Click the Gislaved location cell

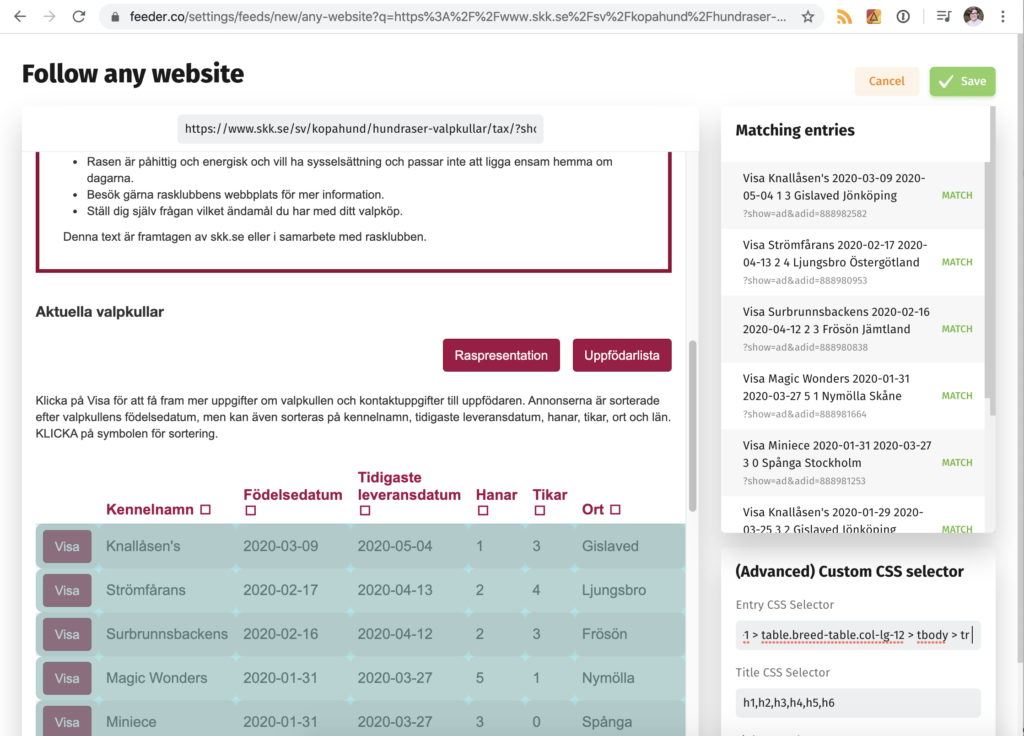610,546
